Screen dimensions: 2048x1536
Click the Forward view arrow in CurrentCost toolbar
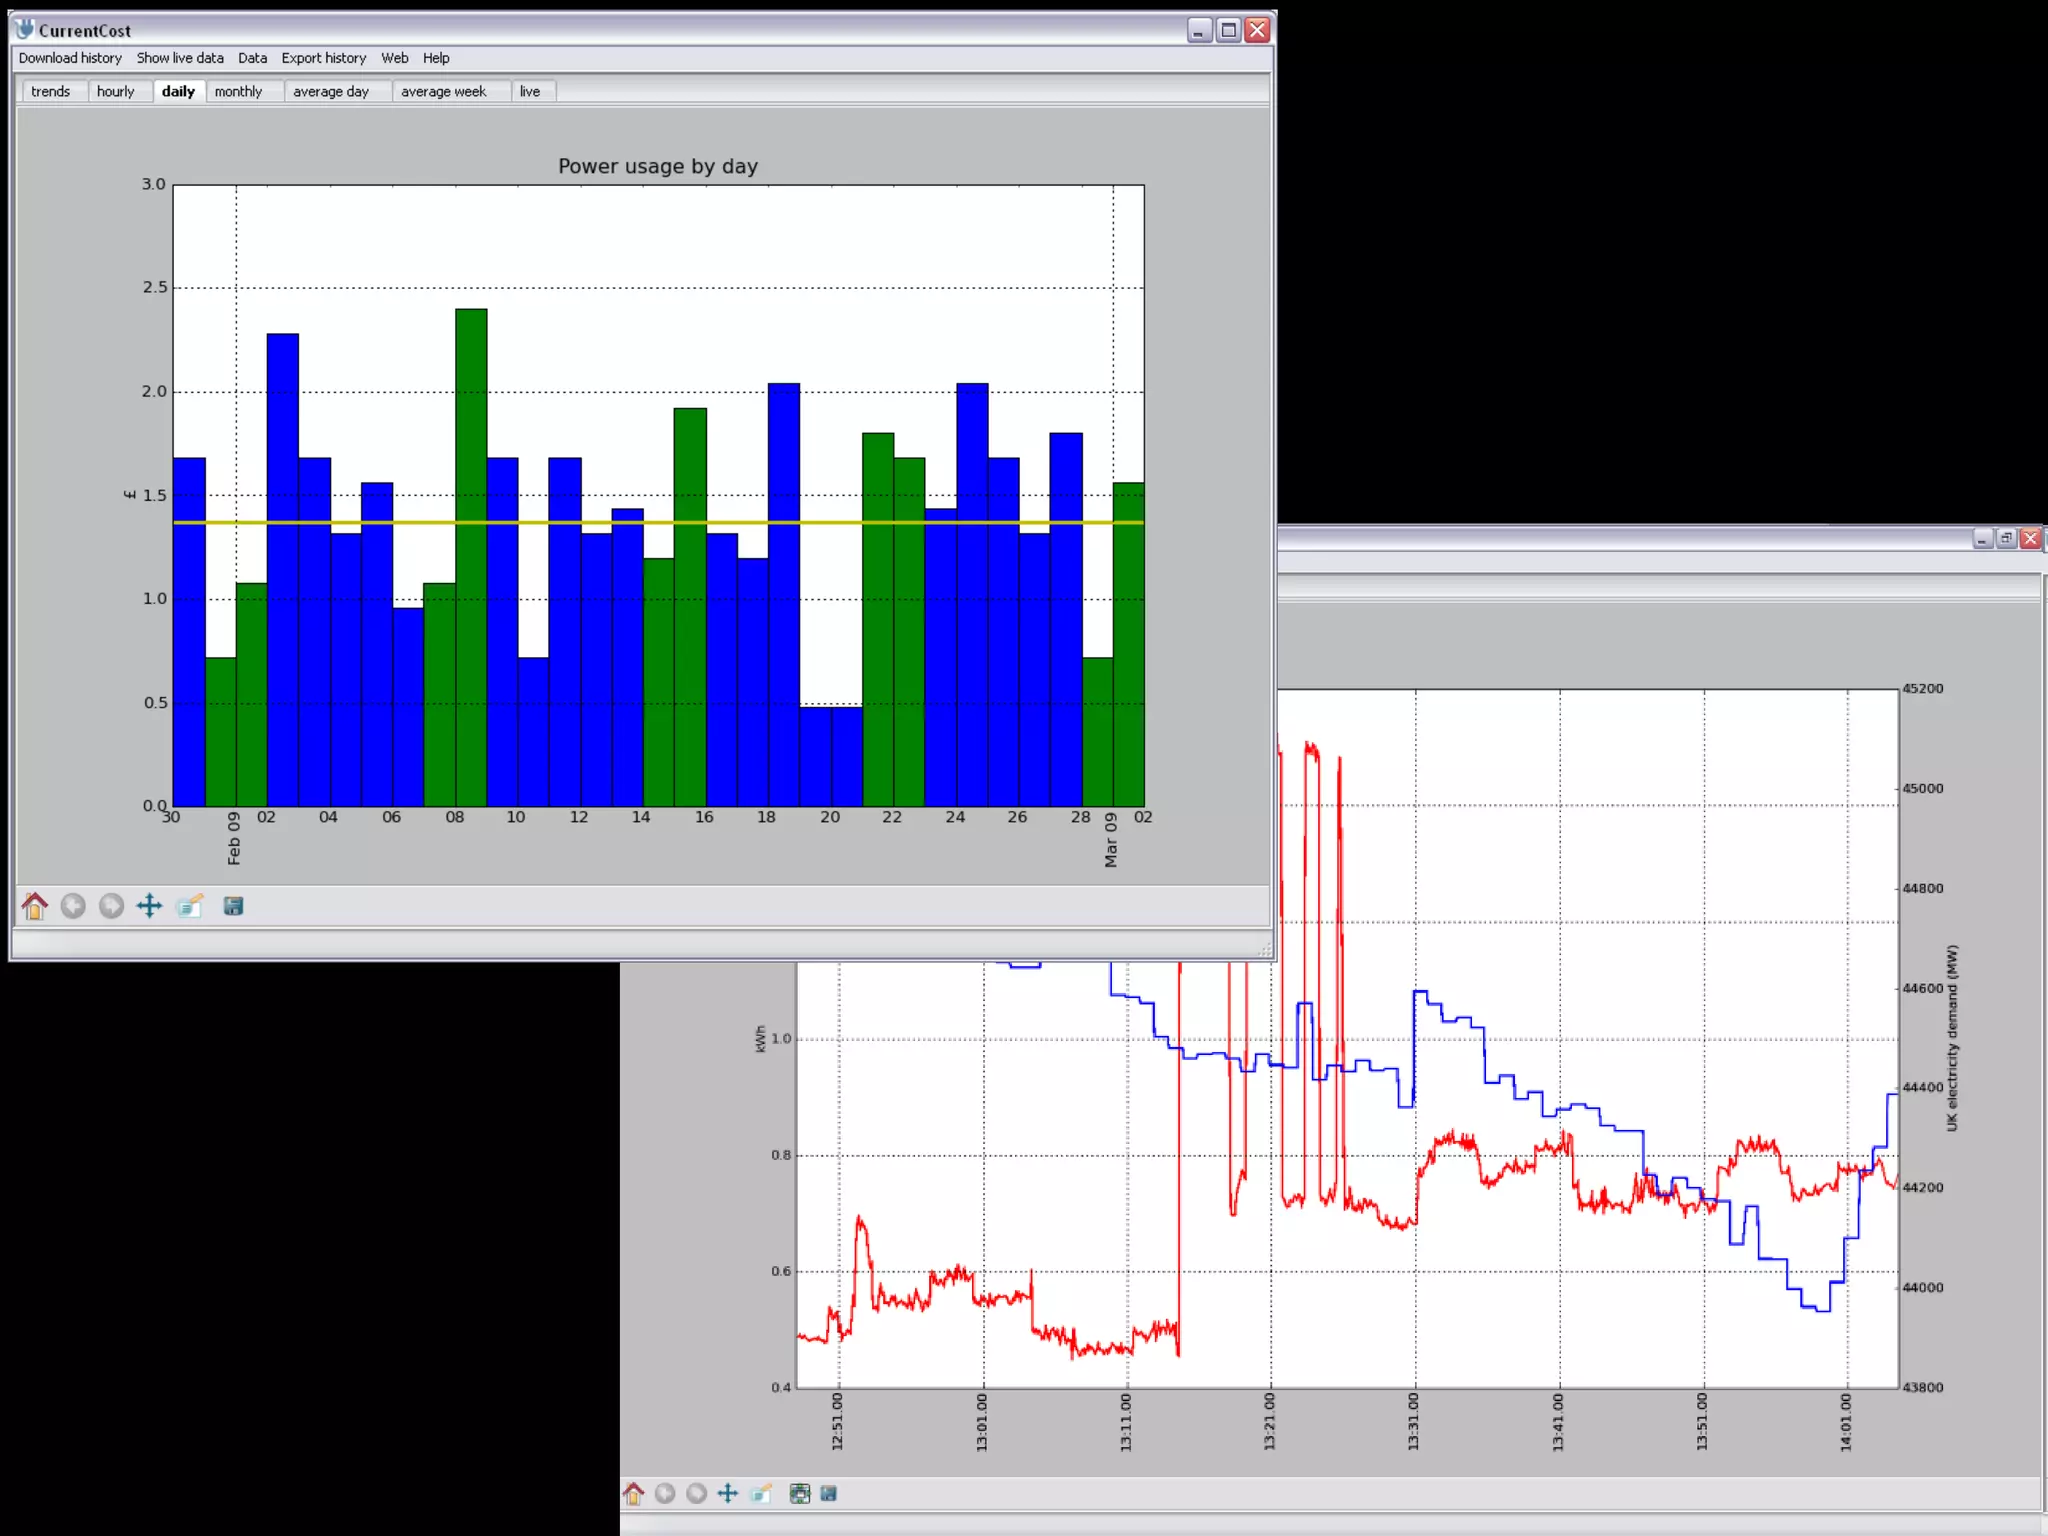[x=111, y=906]
